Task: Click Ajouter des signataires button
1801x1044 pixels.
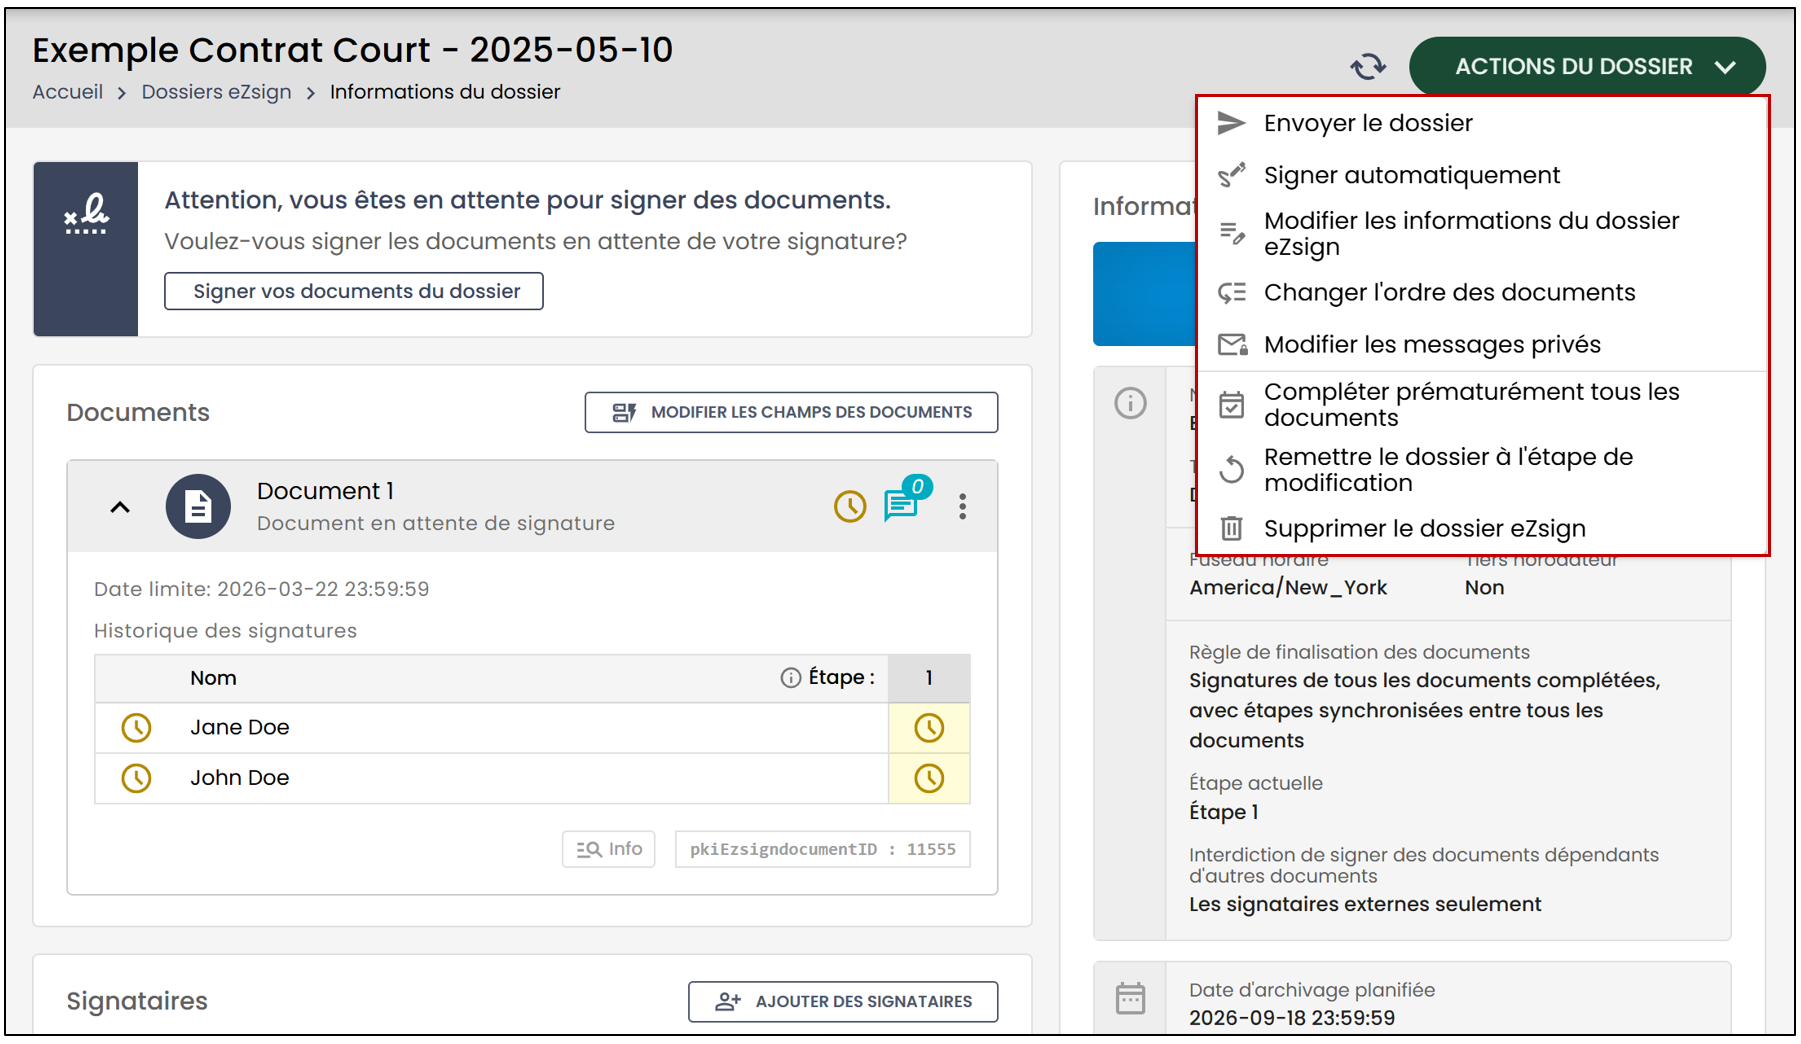Action: click(x=843, y=1001)
